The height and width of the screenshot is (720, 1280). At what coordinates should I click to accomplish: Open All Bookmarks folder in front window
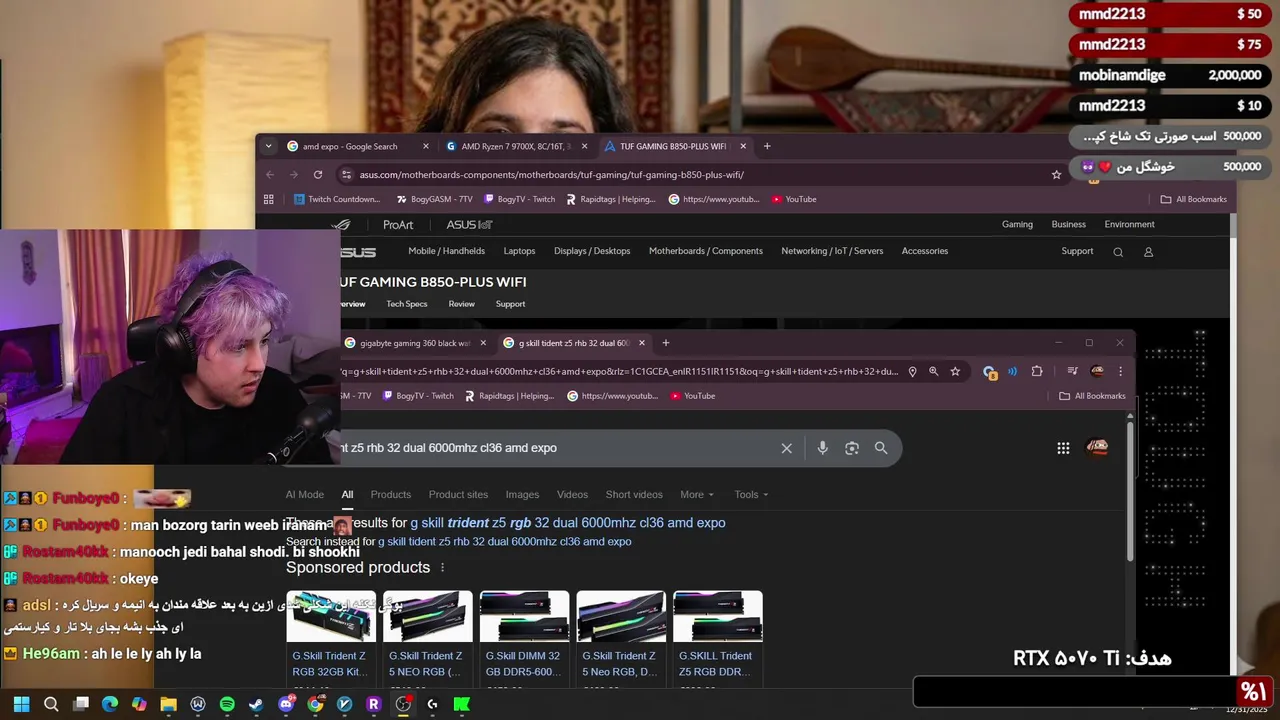(x=1092, y=396)
